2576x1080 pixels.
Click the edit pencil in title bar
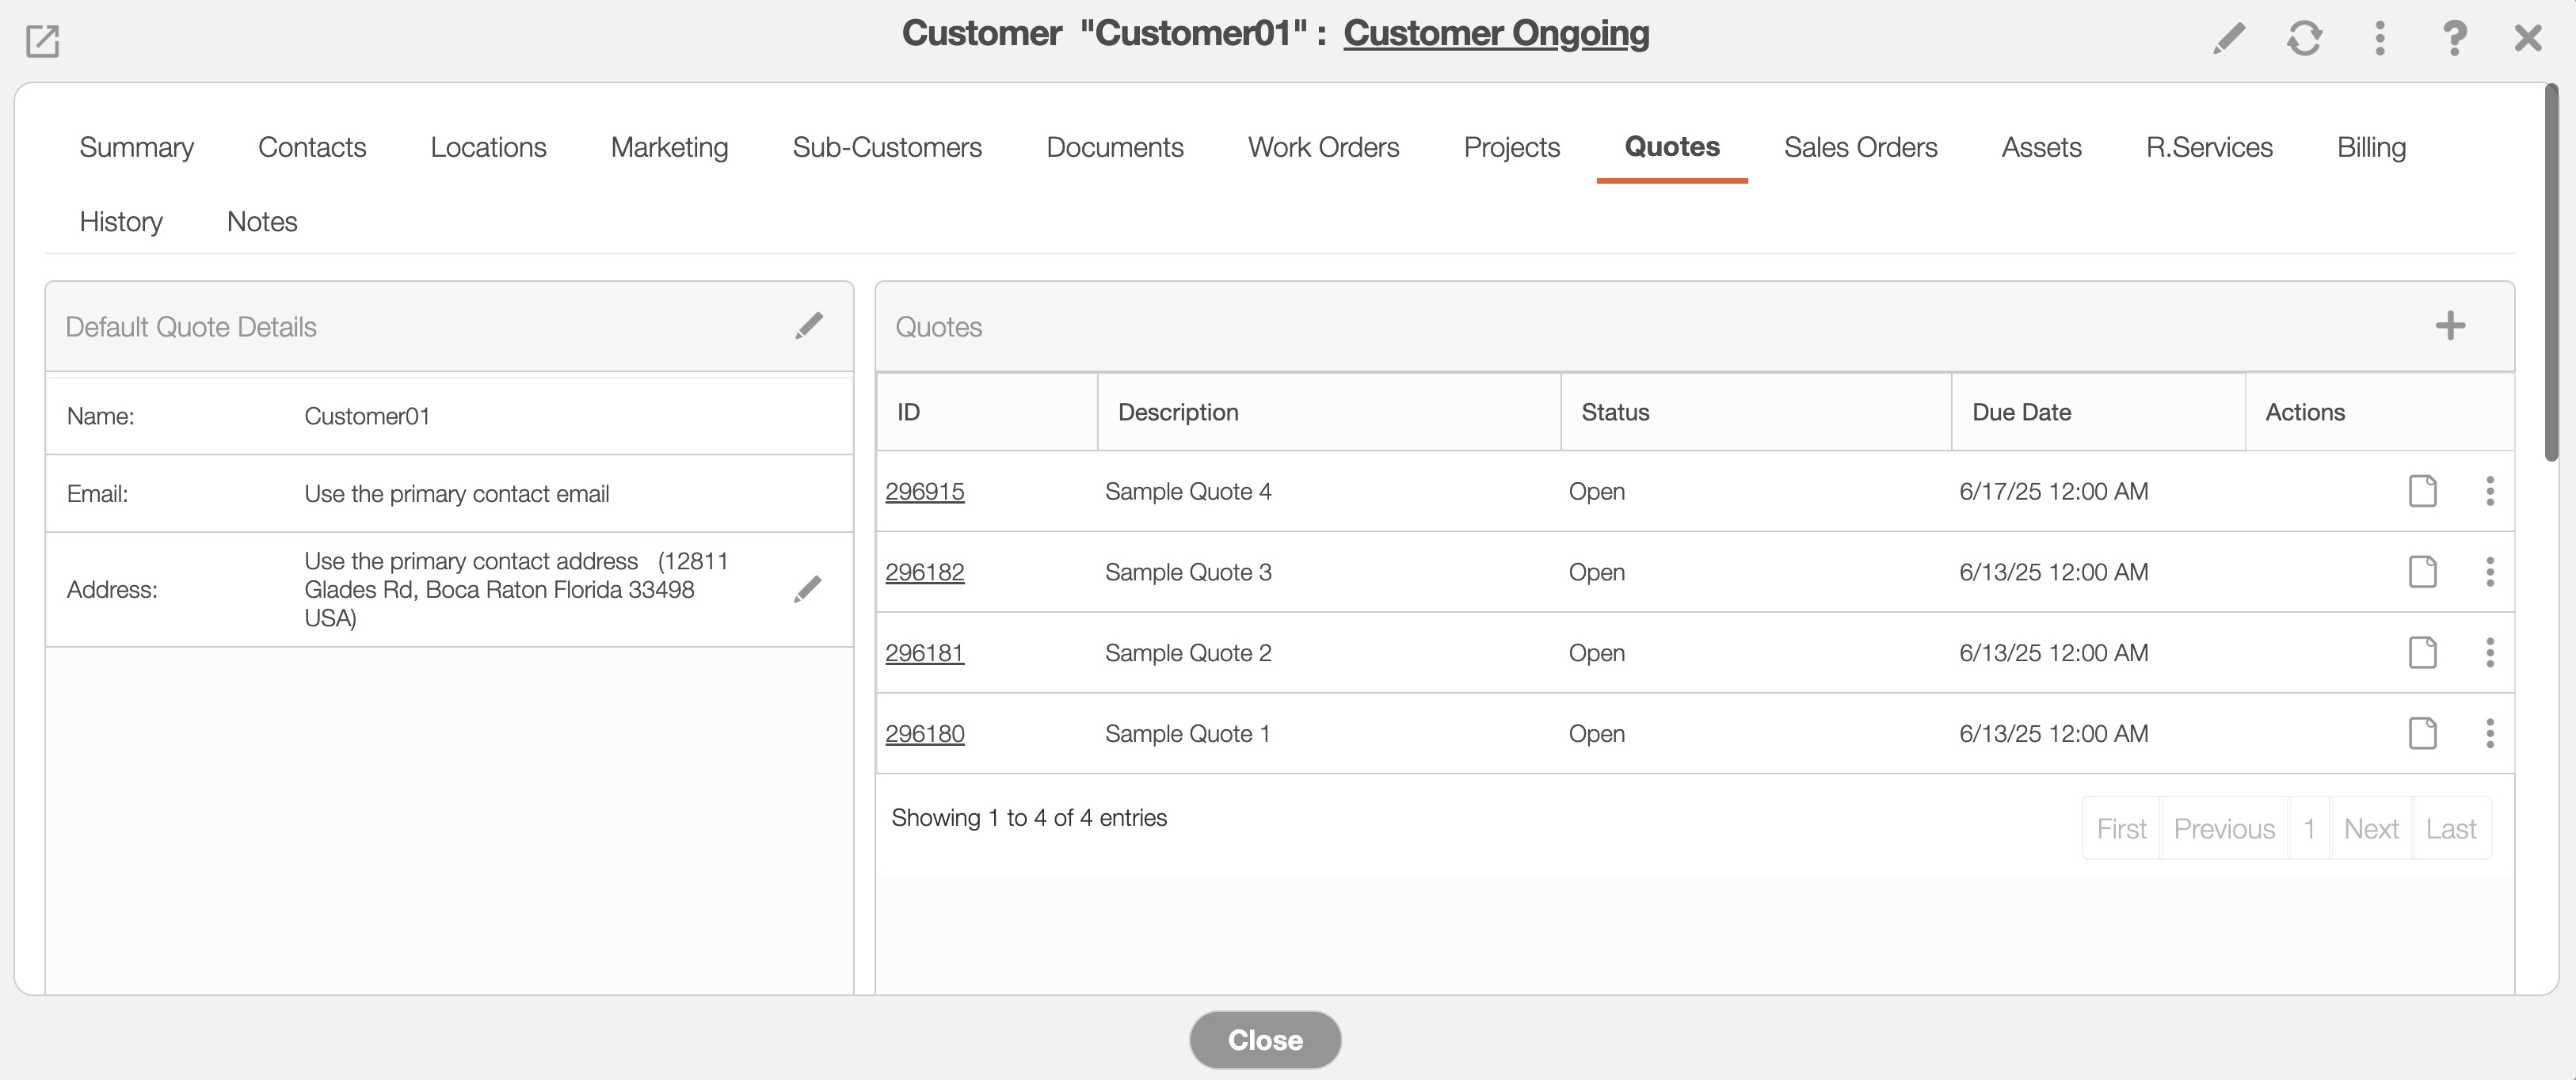coord(2229,38)
